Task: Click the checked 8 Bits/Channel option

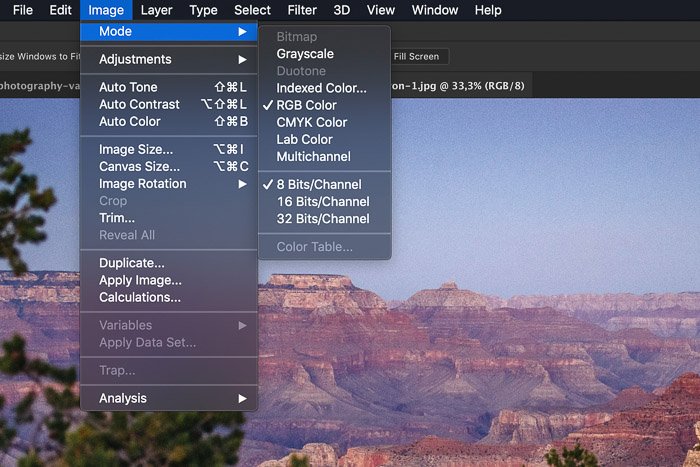Action: click(x=318, y=185)
